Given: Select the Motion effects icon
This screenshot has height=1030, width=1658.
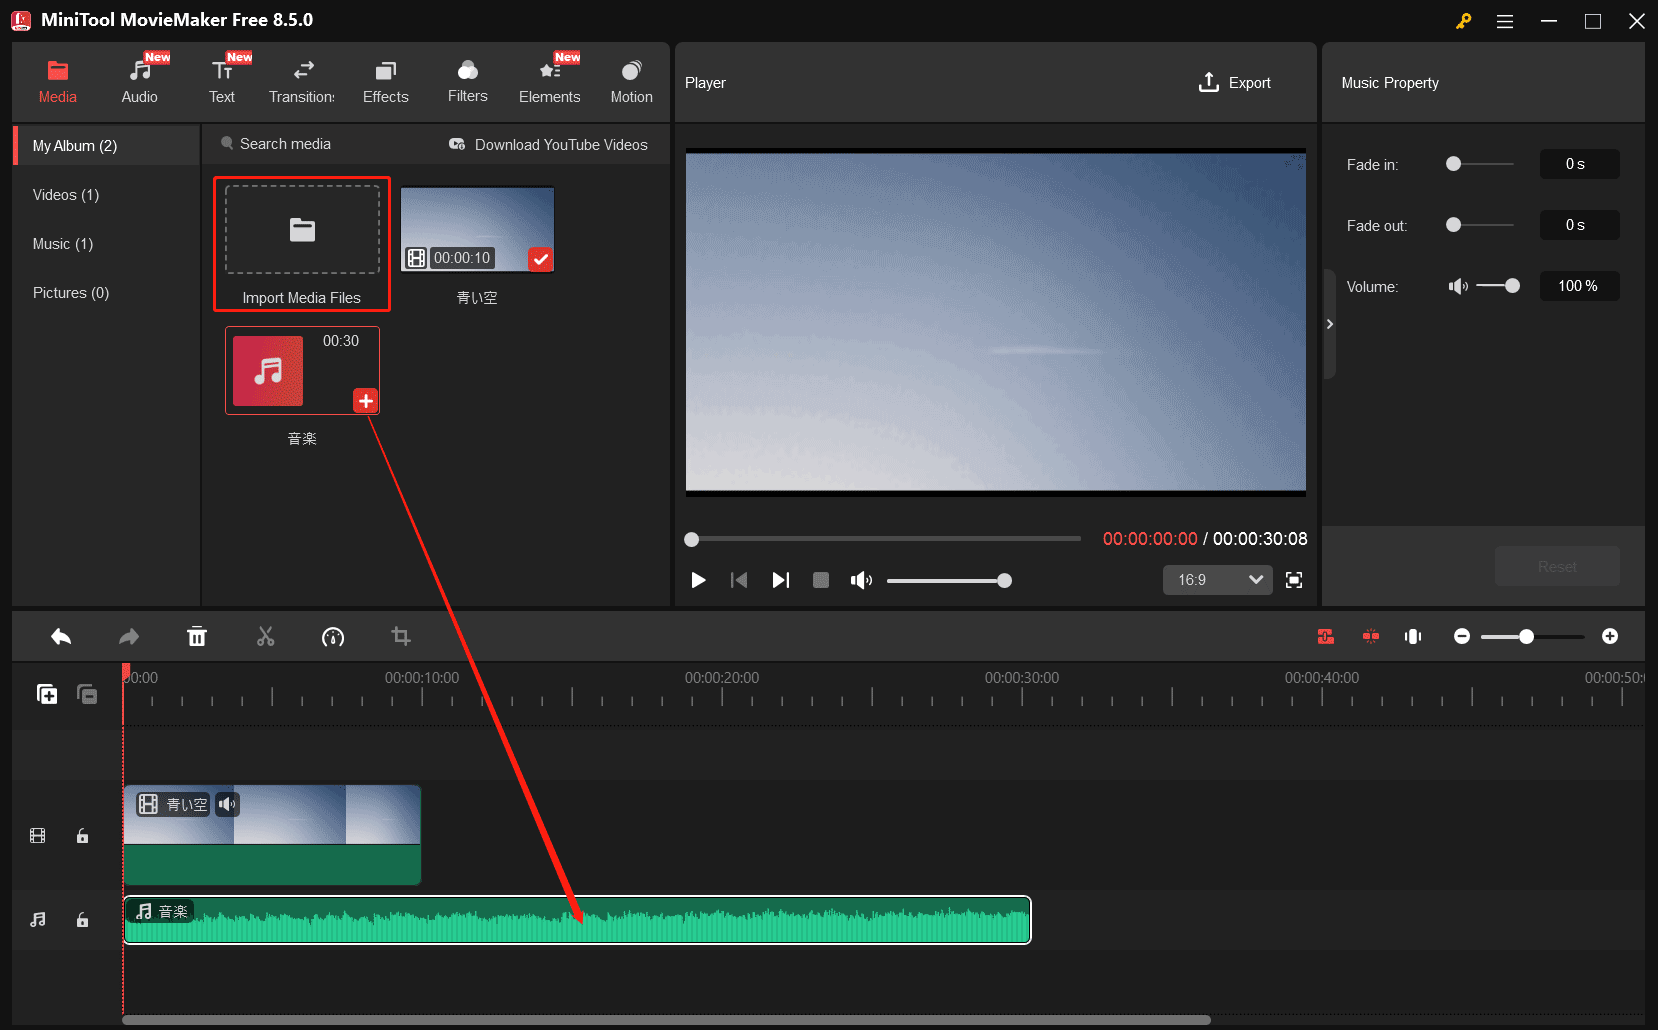Looking at the screenshot, I should pyautogui.click(x=631, y=80).
